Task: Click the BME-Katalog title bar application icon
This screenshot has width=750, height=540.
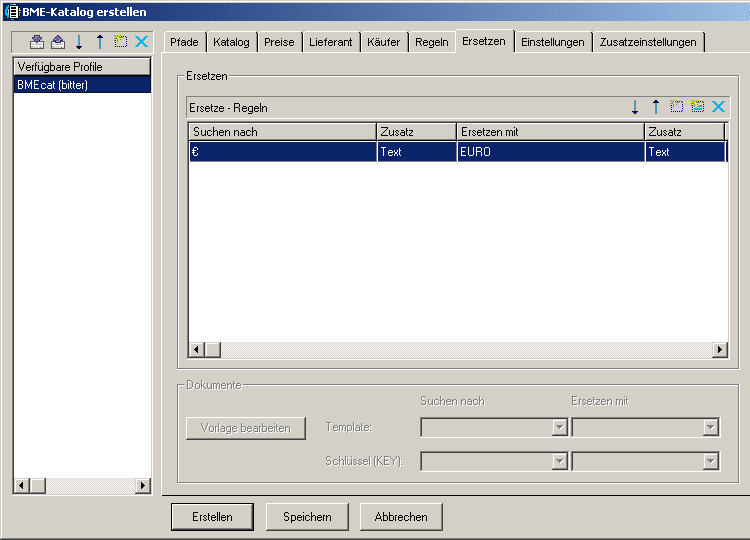Action: coord(12,11)
